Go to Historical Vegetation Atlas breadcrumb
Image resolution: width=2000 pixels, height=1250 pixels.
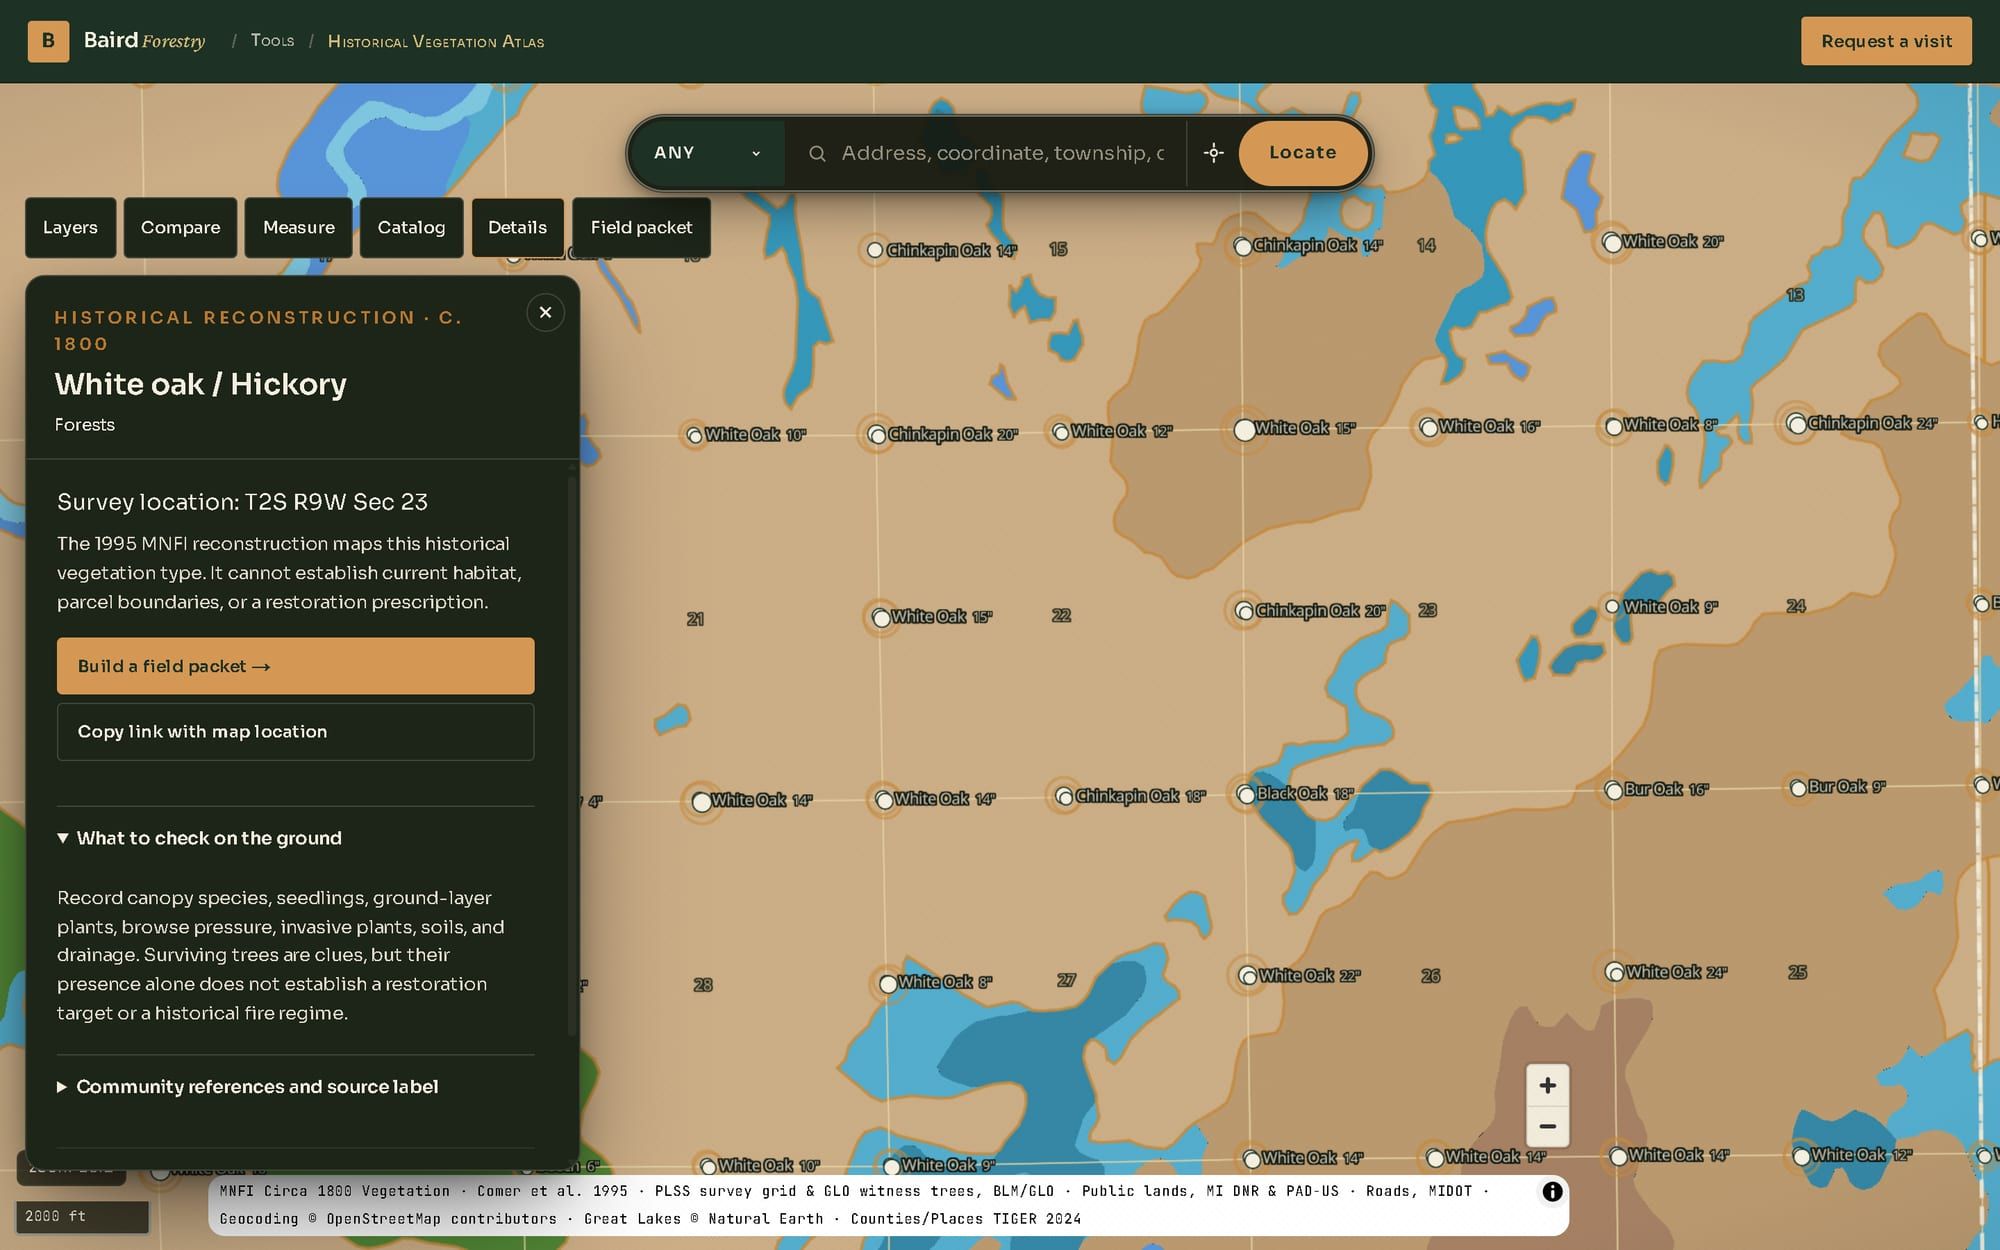click(436, 41)
